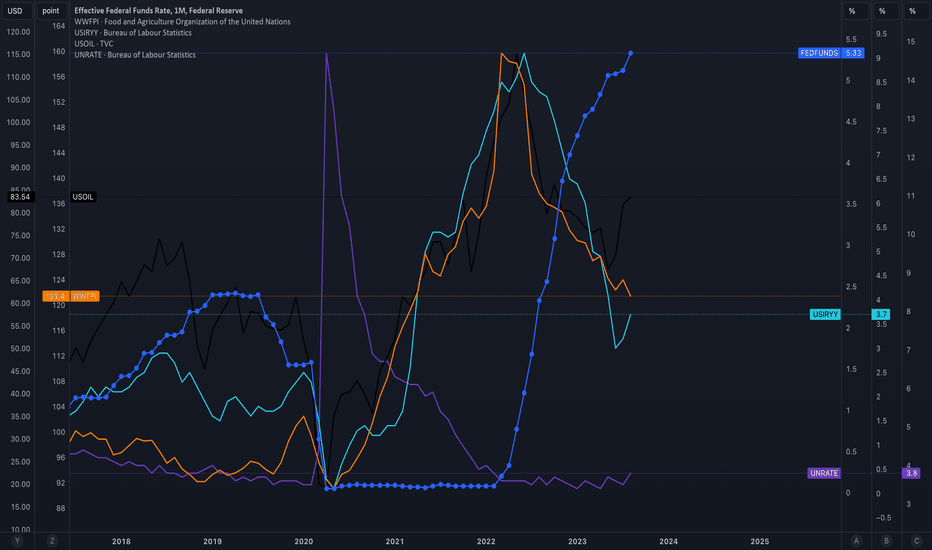Viewport: 932px width, 550px height.
Task: Click the 3.7 USIRYY value label
Action: [x=881, y=314]
